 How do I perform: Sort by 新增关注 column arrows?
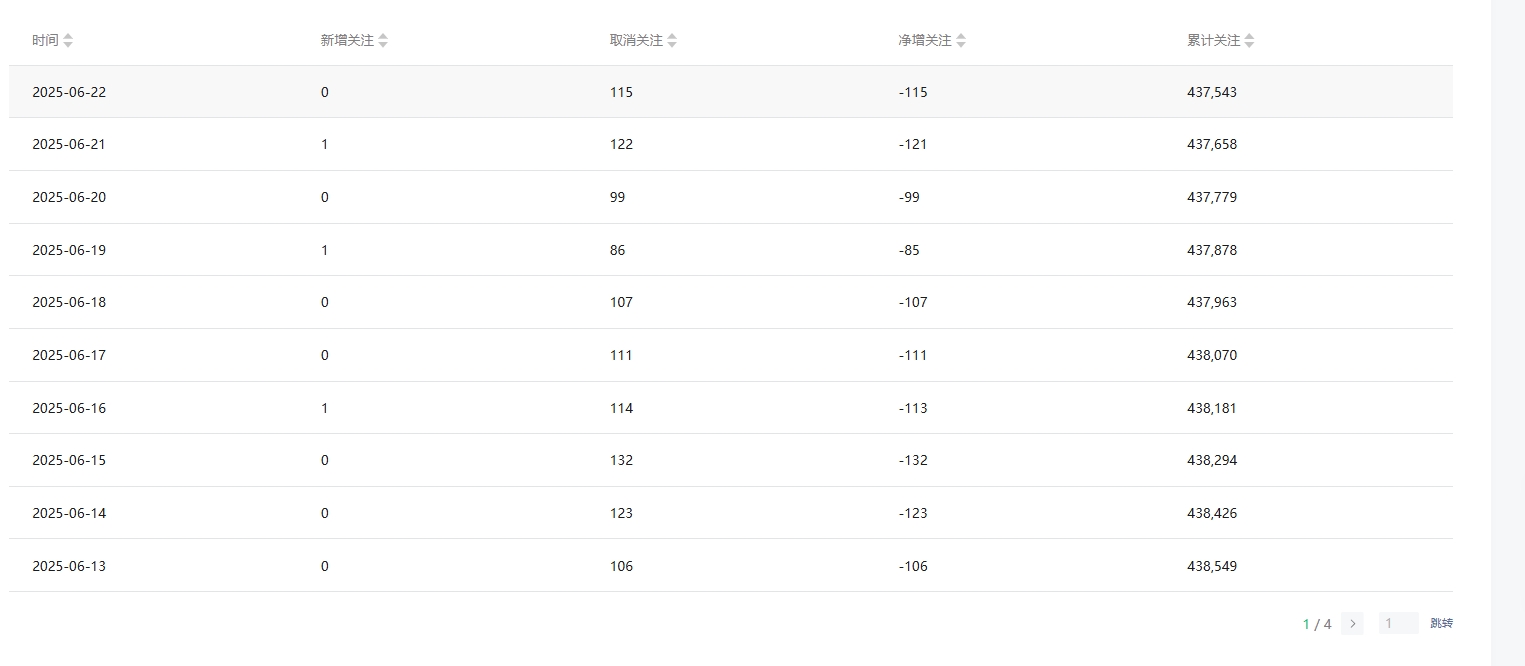pyautogui.click(x=383, y=41)
